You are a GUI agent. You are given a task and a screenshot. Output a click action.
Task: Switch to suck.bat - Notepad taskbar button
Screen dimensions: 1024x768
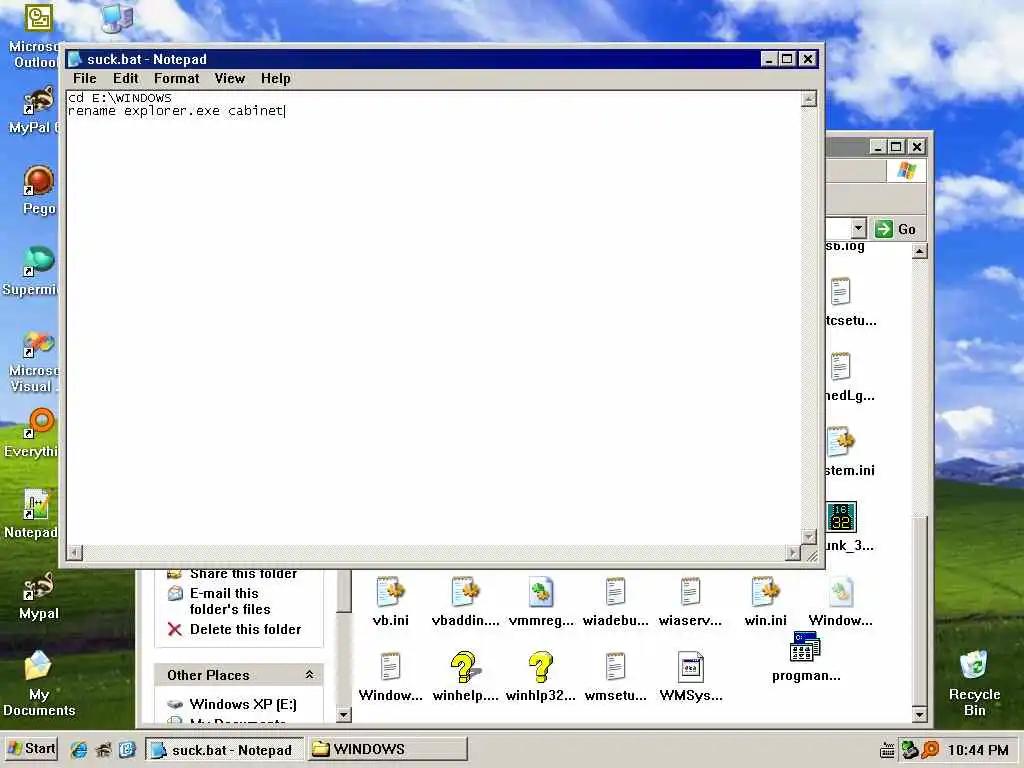point(224,750)
